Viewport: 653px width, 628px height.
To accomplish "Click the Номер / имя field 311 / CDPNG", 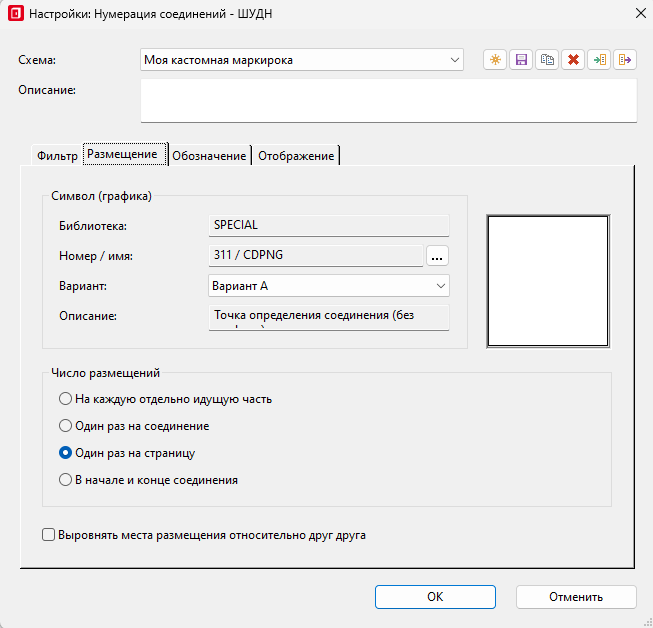I will (x=316, y=255).
